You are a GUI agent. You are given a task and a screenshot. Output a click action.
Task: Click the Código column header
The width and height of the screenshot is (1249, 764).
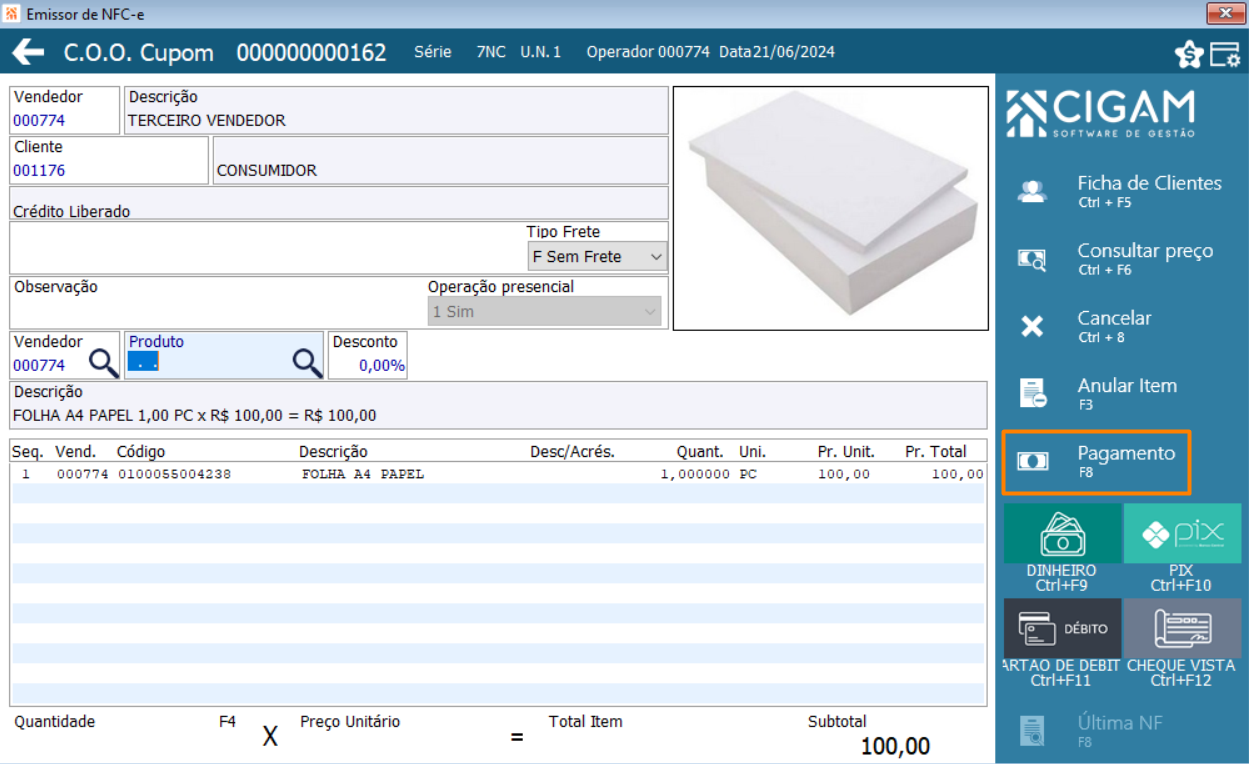[141, 452]
